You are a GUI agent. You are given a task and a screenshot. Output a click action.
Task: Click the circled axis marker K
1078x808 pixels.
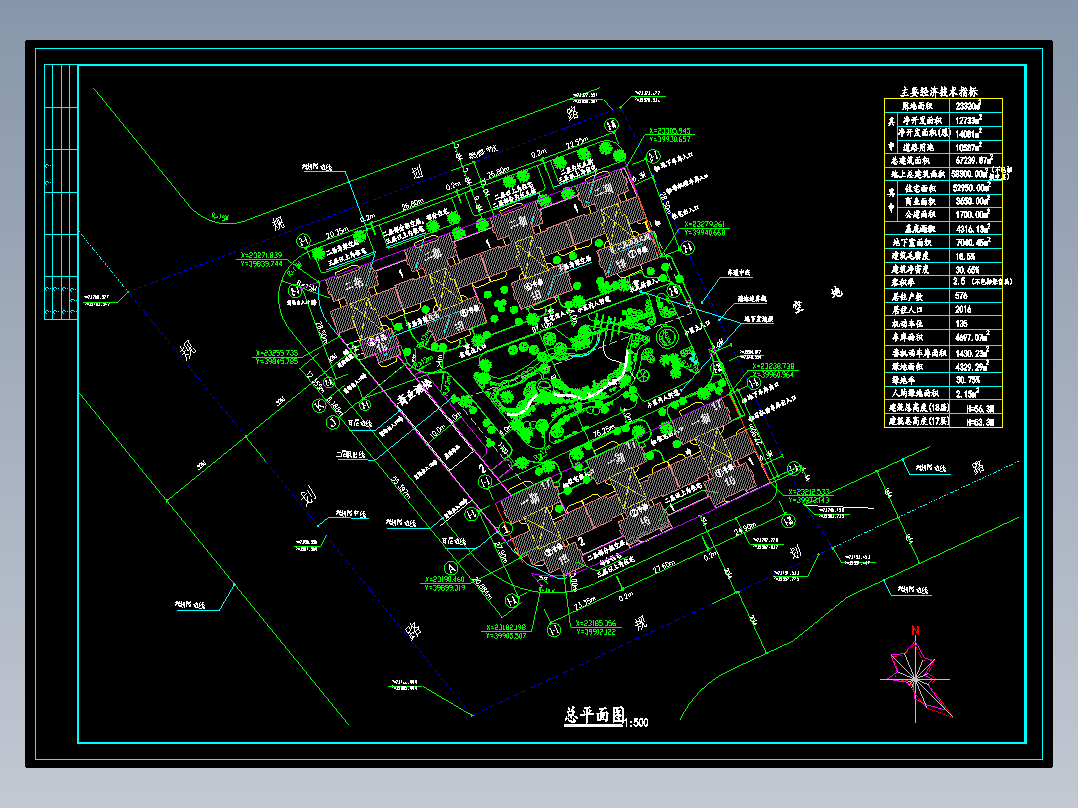coord(319,406)
